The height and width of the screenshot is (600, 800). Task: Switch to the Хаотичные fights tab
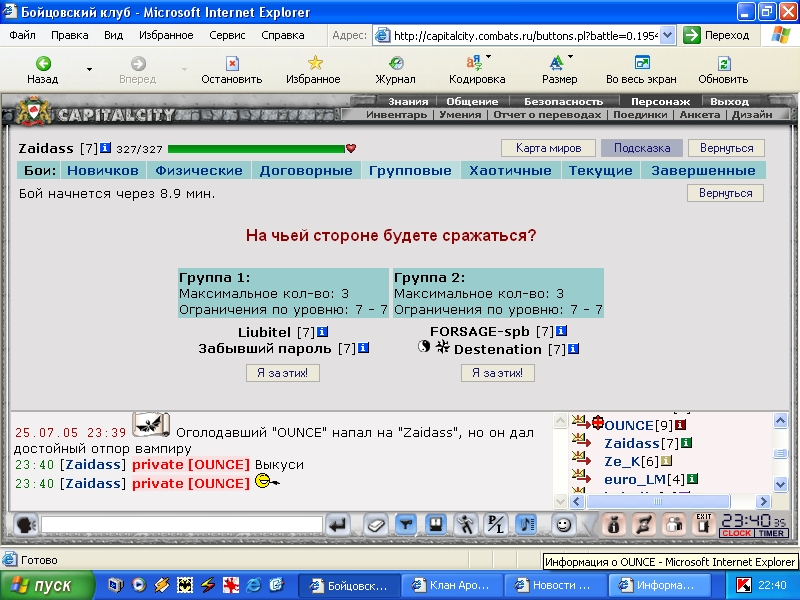tap(510, 170)
